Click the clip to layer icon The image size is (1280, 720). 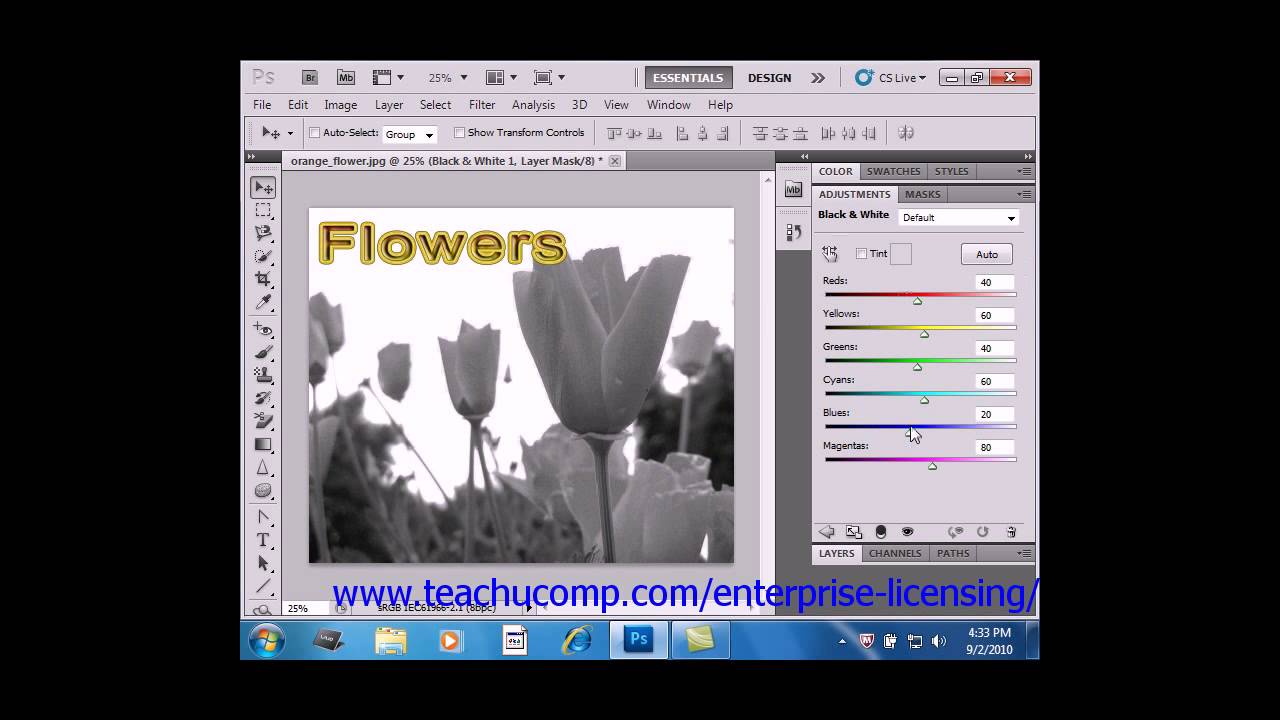point(881,532)
